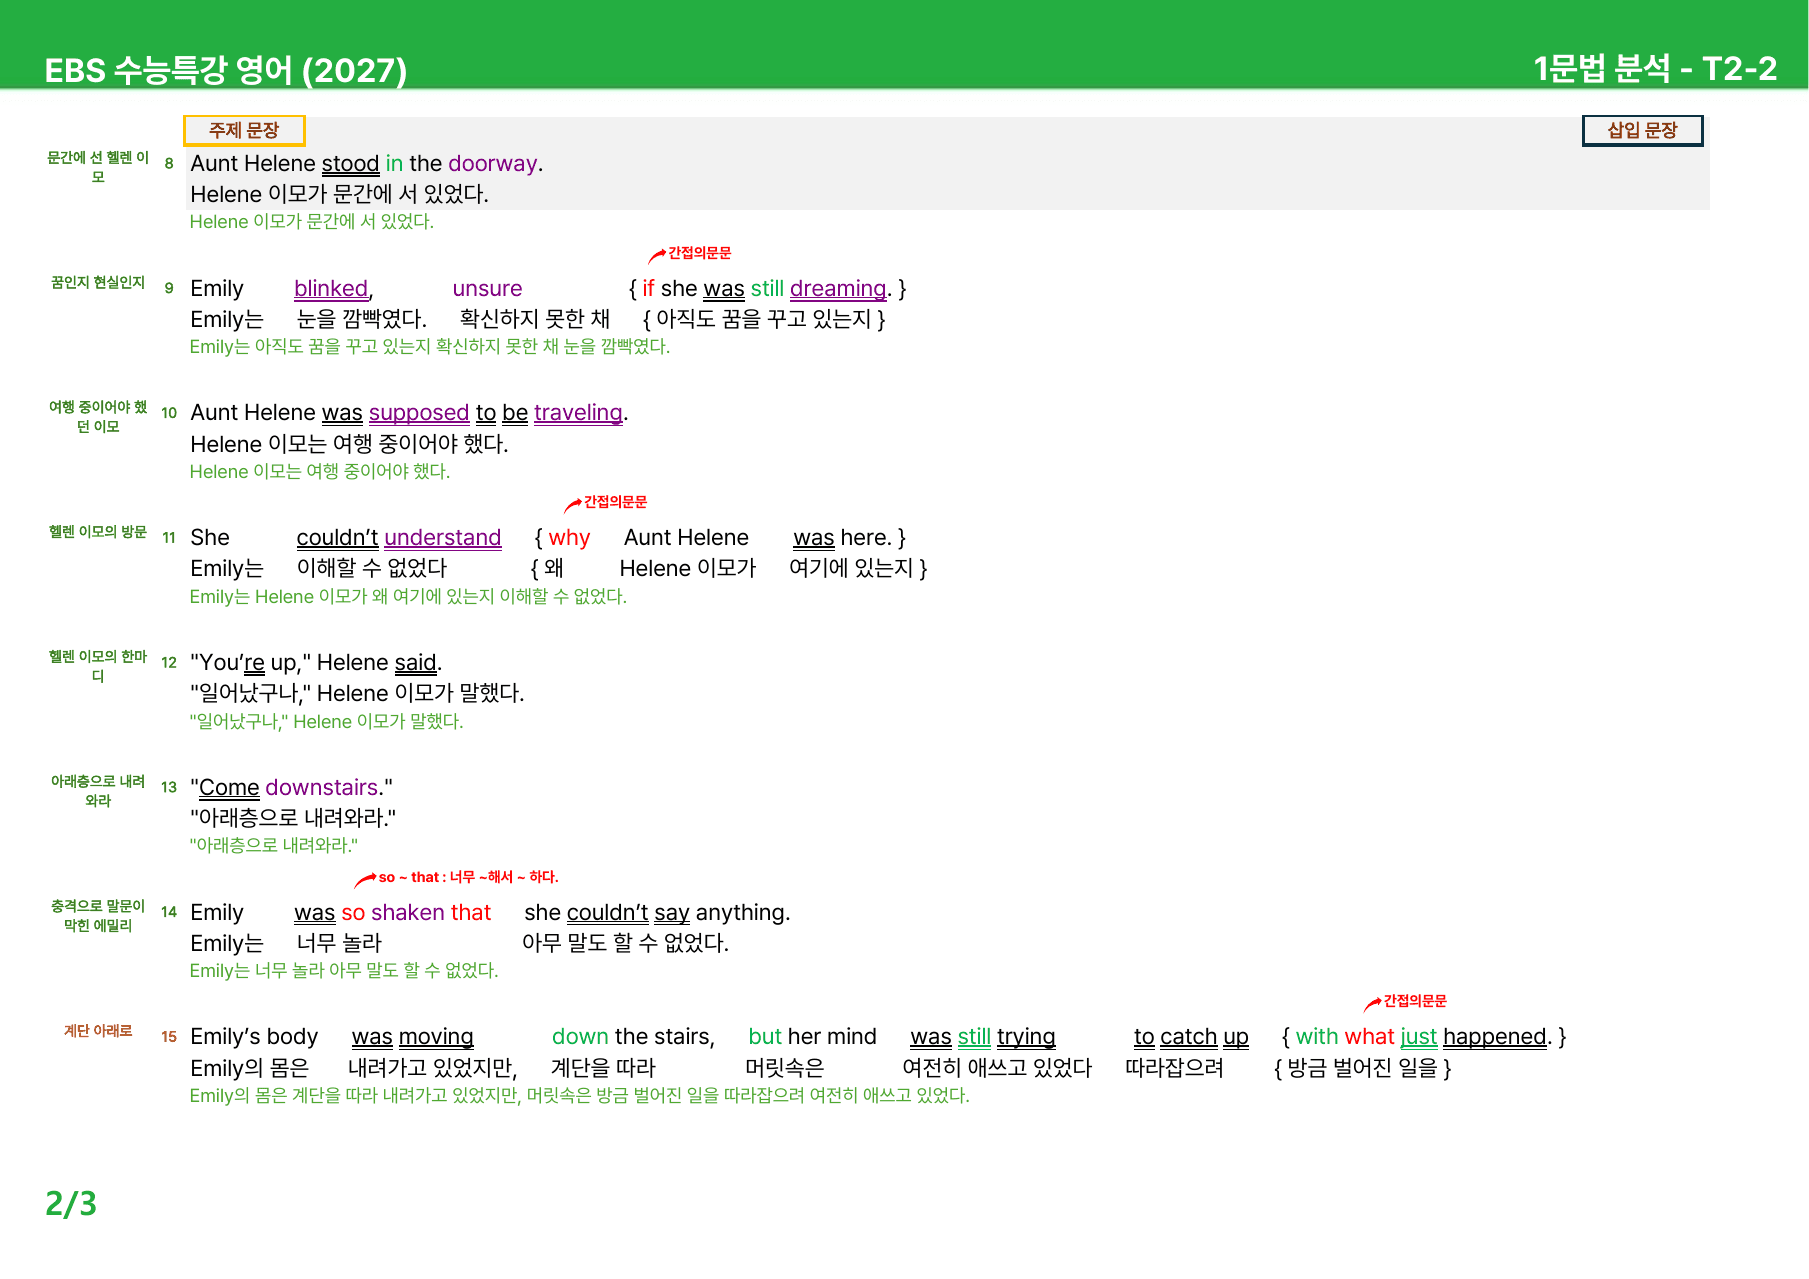1809x1279 pixels.
Task: Click the word 'doorway' in sentence 8
Action: coord(493,164)
